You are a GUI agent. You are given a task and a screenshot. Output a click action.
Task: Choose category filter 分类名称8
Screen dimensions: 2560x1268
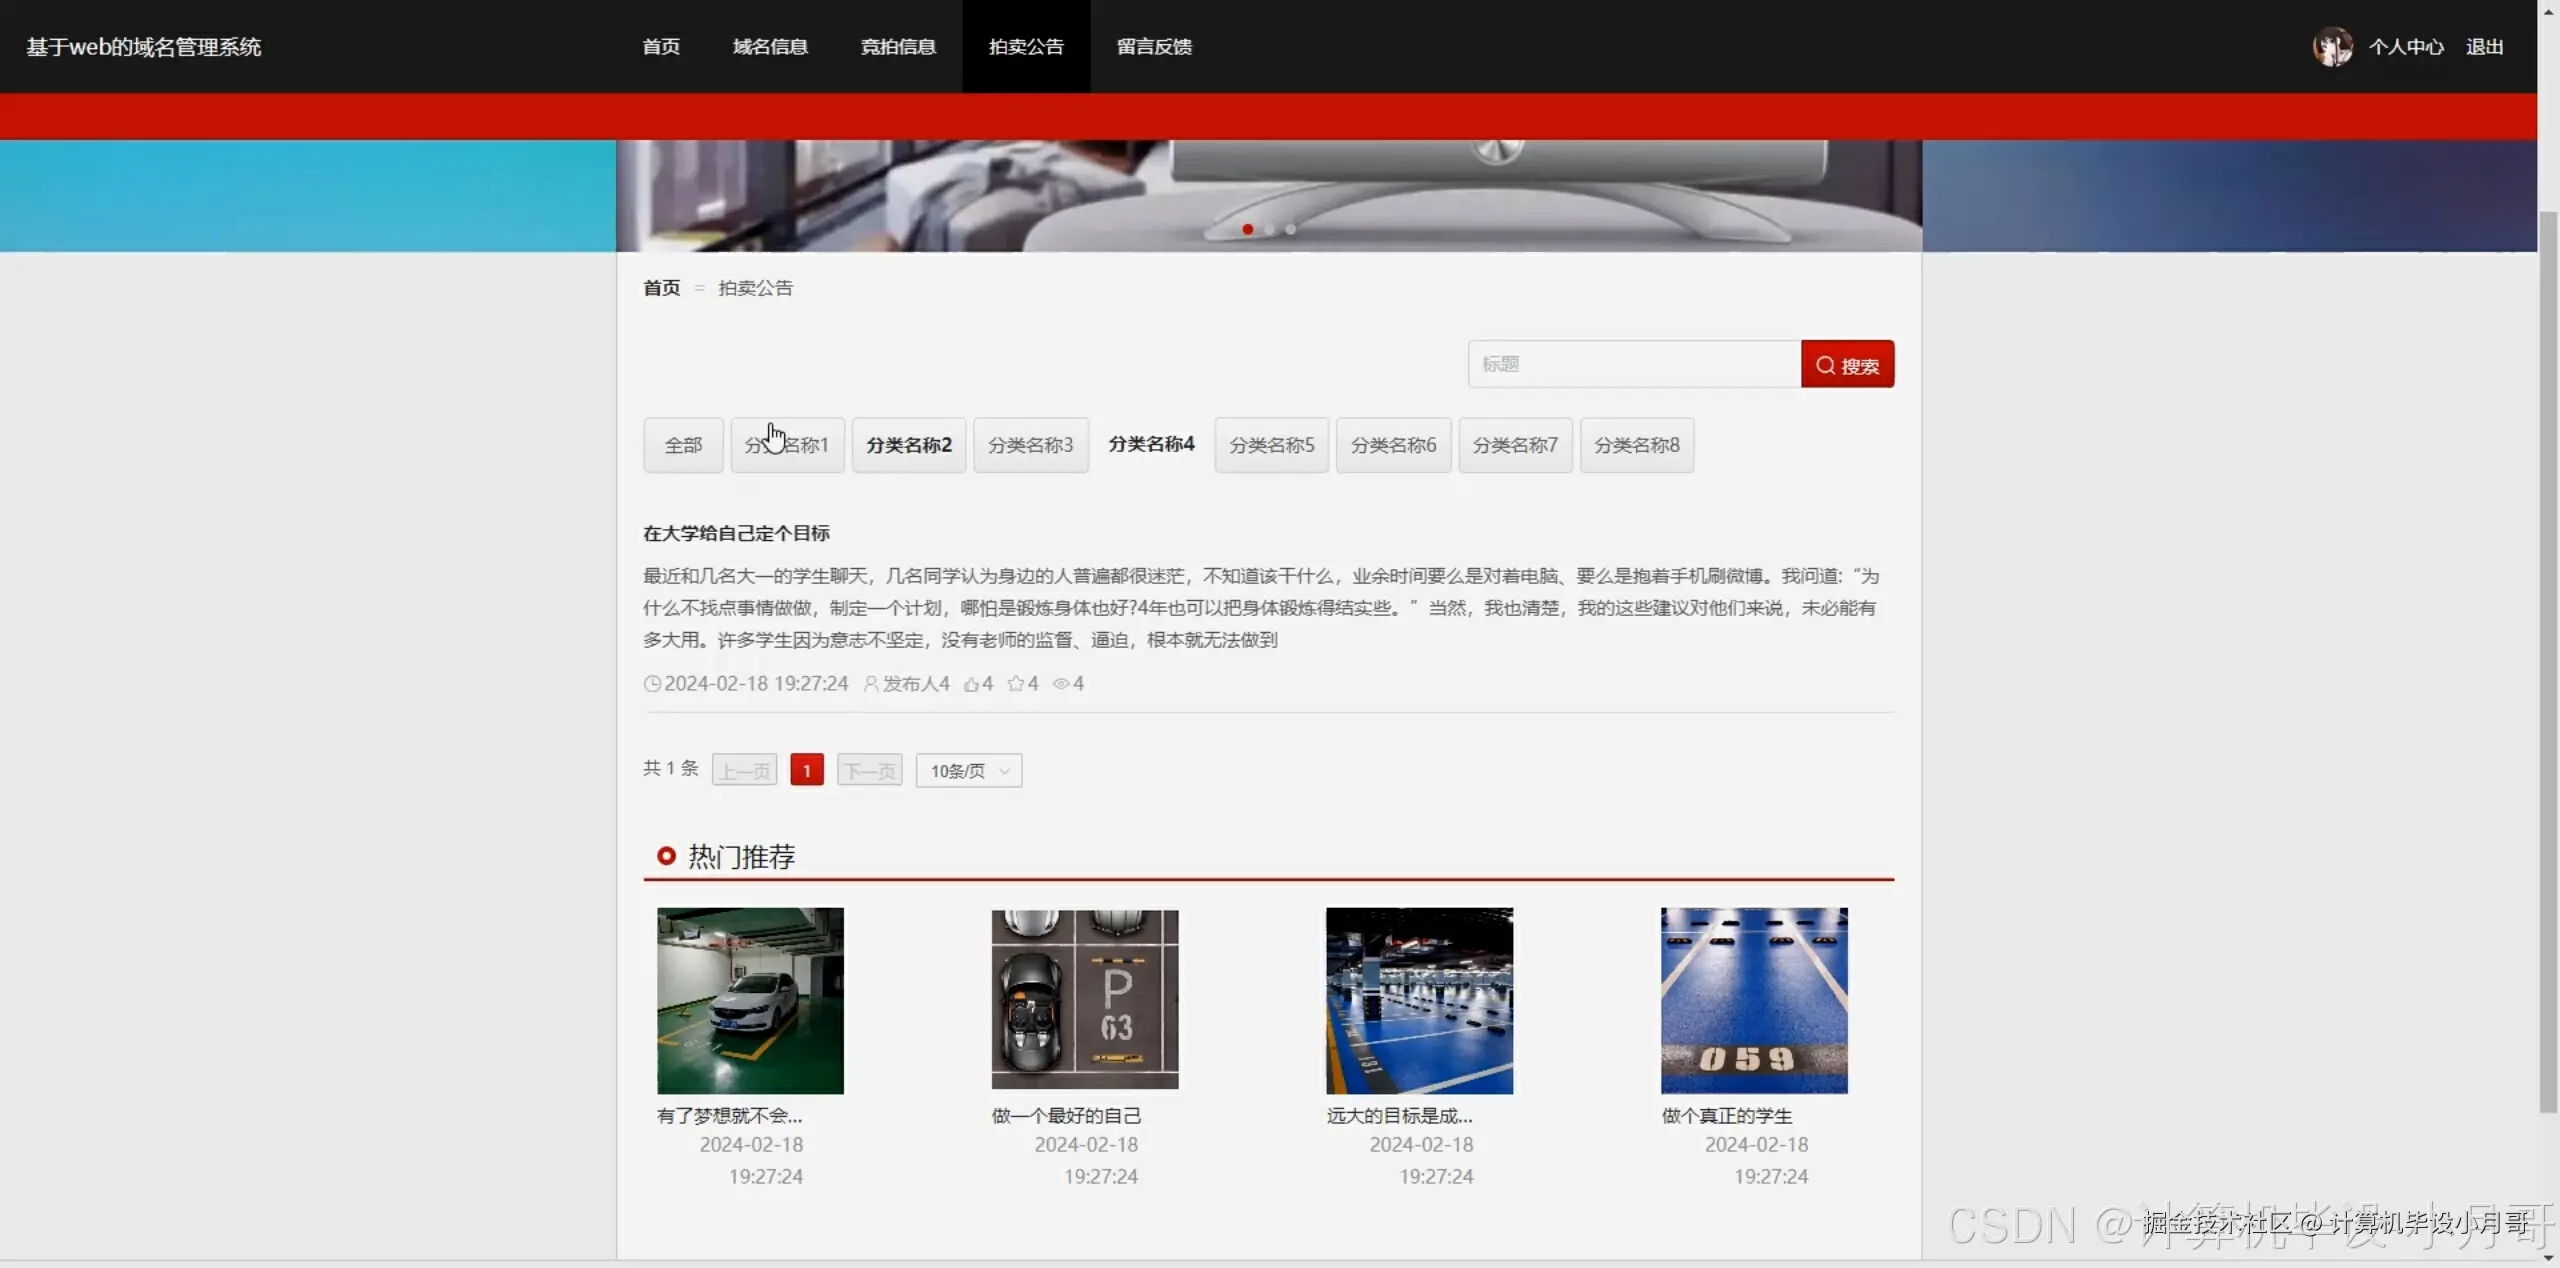[x=1636, y=445]
